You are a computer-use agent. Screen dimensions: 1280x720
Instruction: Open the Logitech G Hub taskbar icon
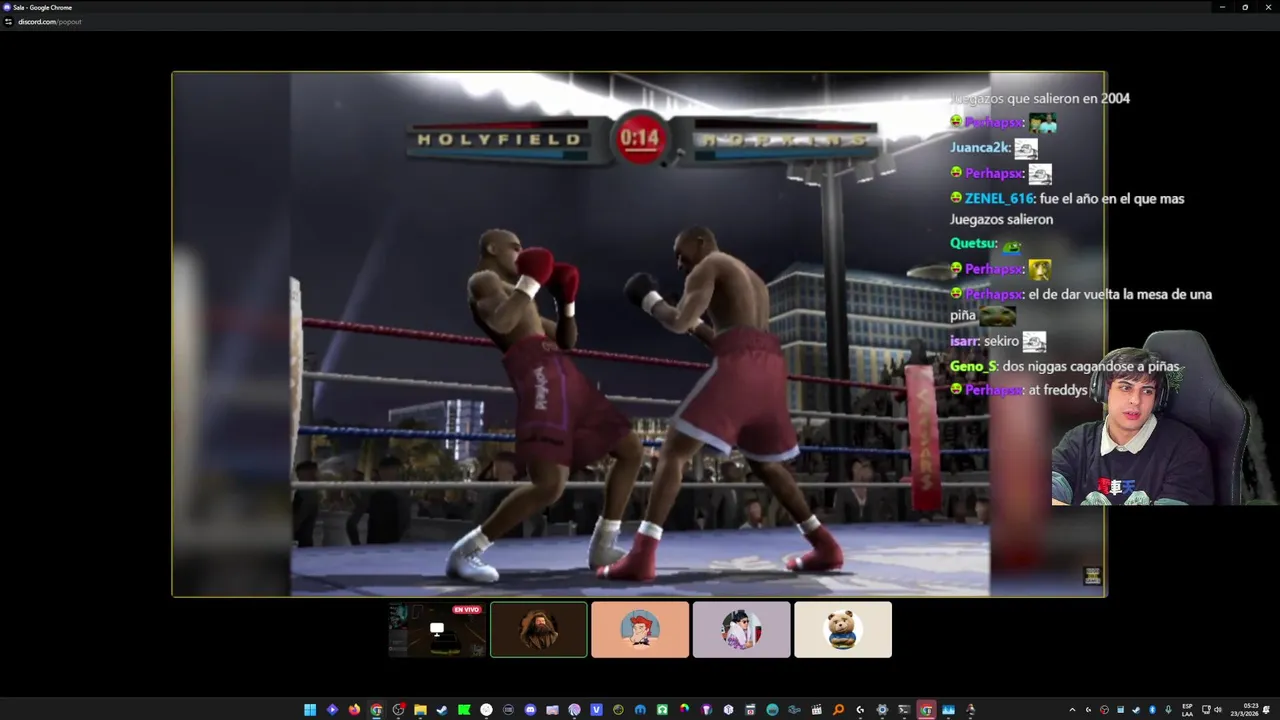click(860, 710)
